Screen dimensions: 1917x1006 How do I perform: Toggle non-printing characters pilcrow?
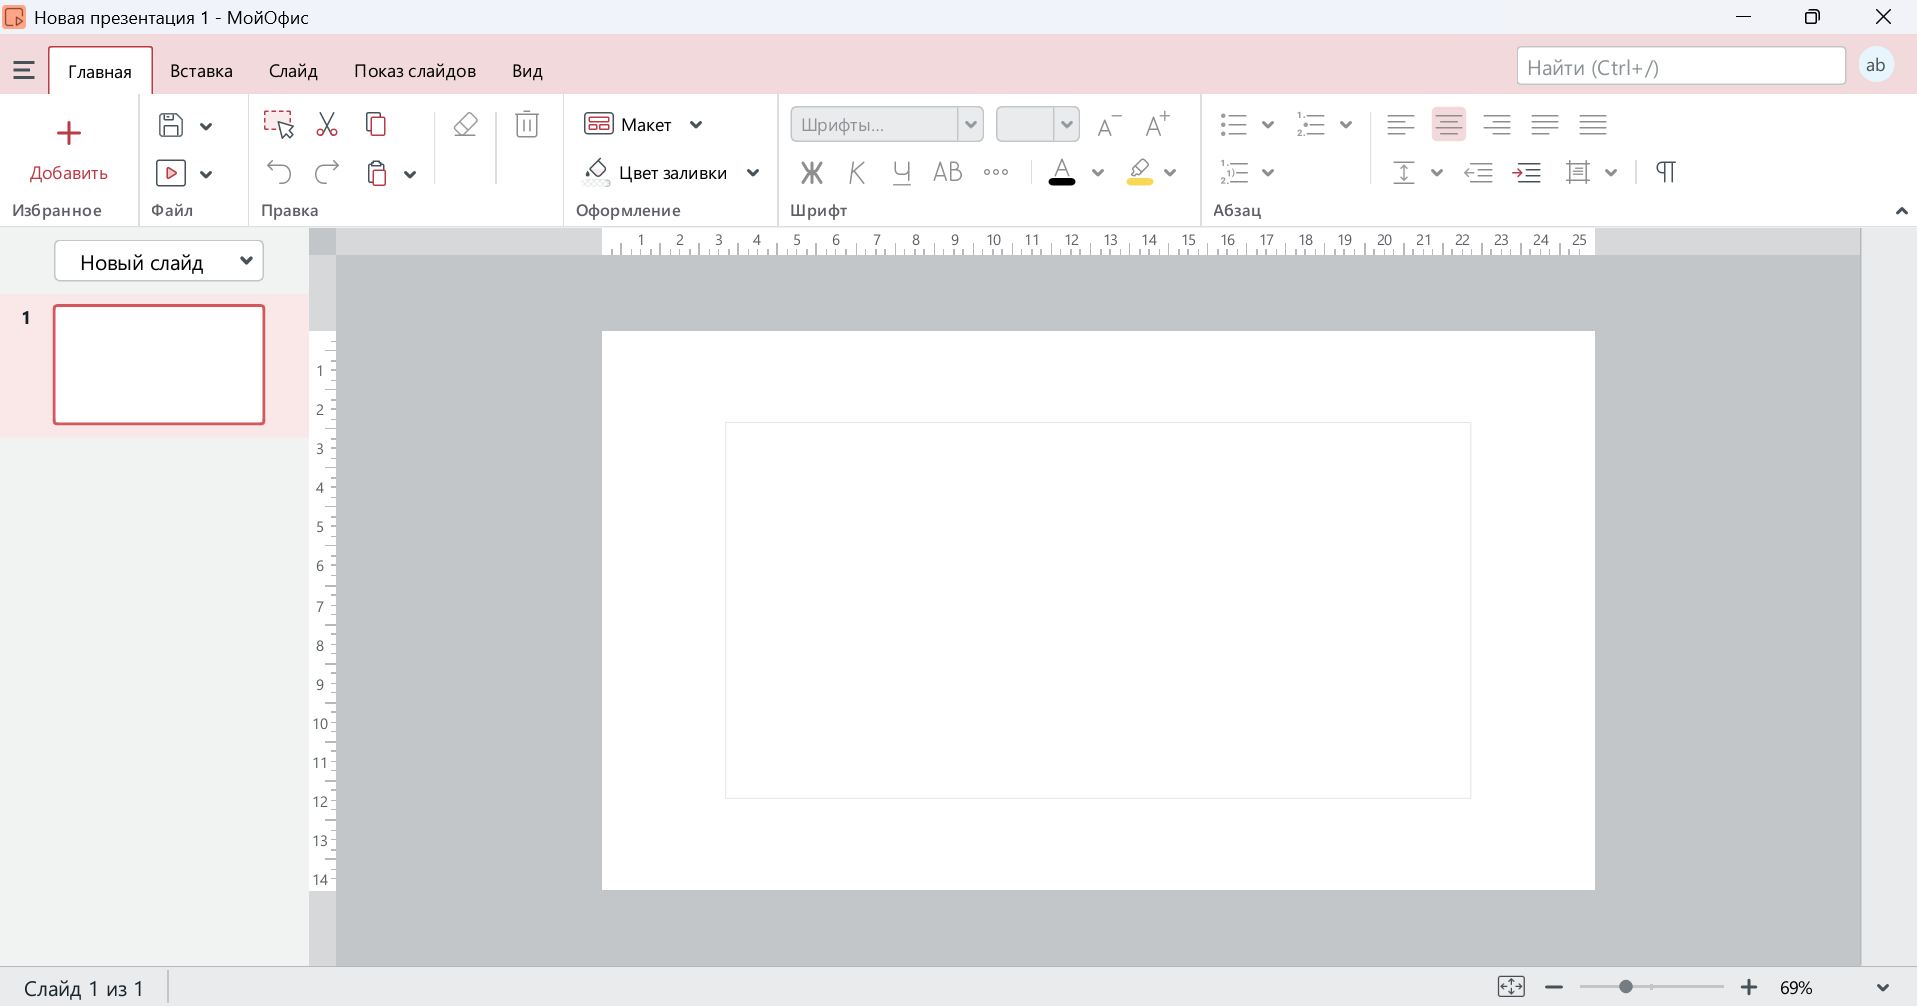click(x=1665, y=172)
